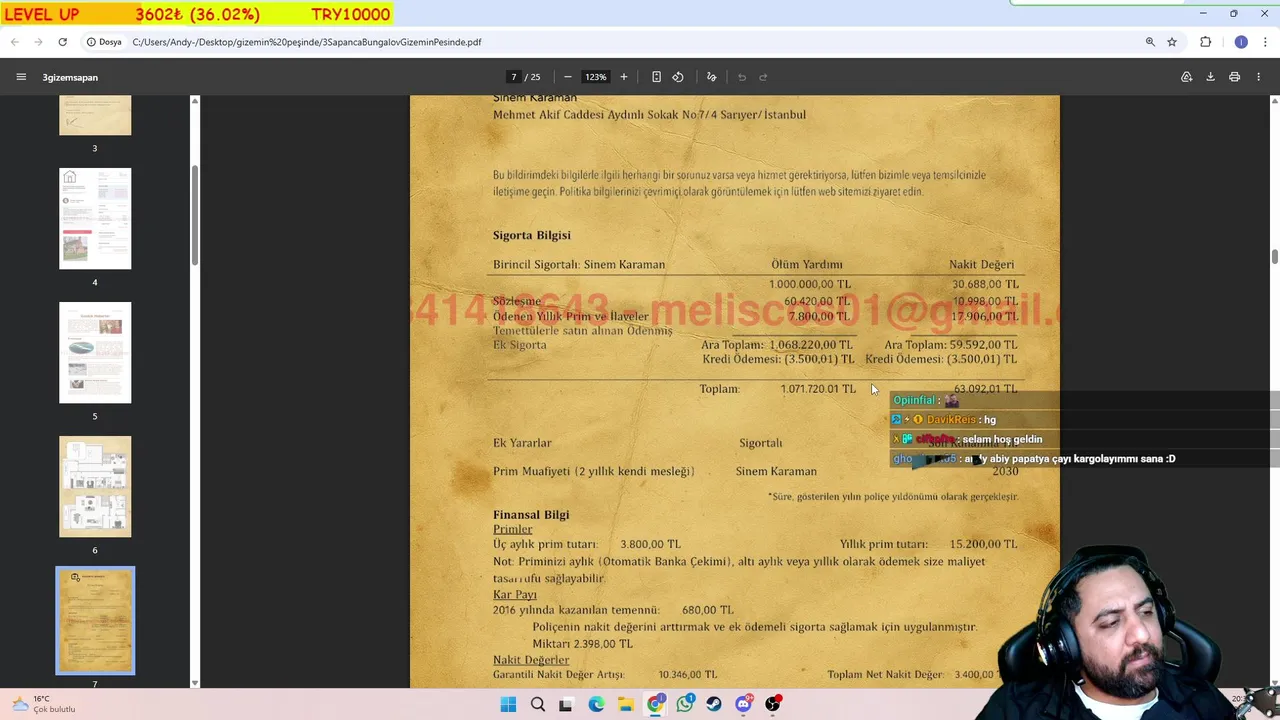Open OBS Studio from the taskbar
Viewport: 1280px width, 720px height.
[773, 704]
